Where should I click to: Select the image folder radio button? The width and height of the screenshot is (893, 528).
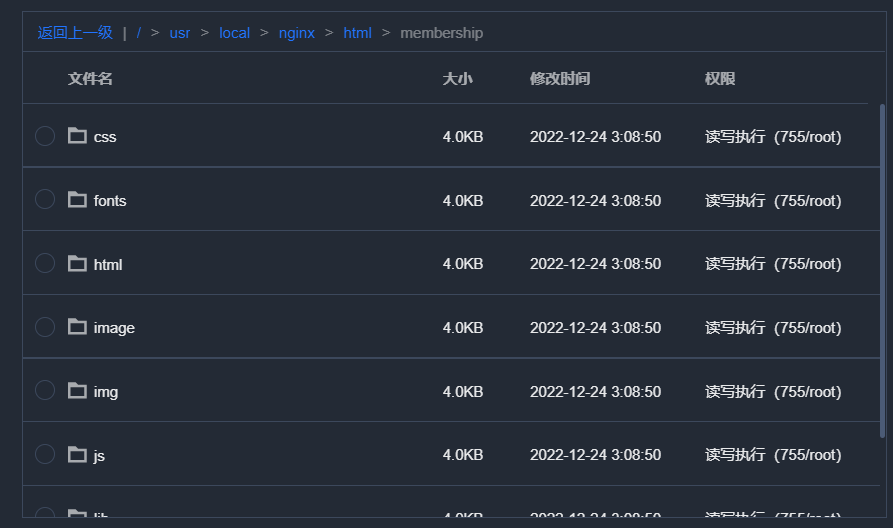point(45,327)
